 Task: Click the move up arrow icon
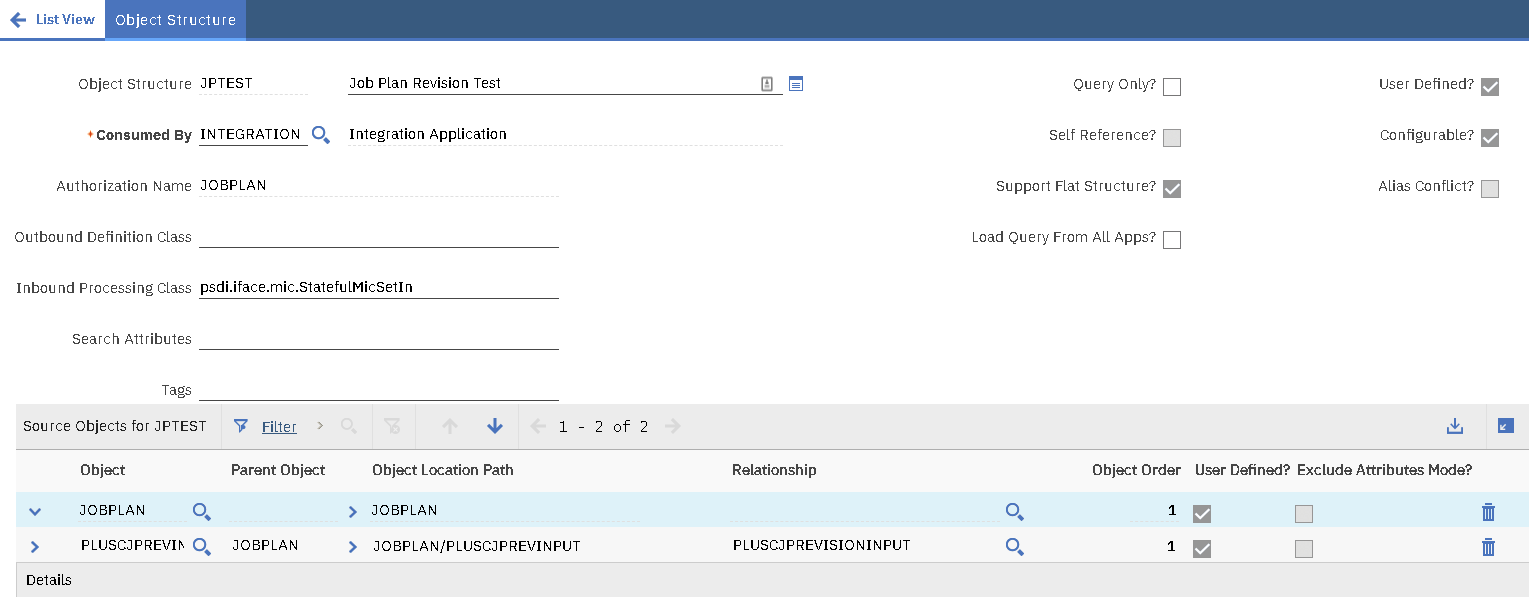pyautogui.click(x=450, y=426)
